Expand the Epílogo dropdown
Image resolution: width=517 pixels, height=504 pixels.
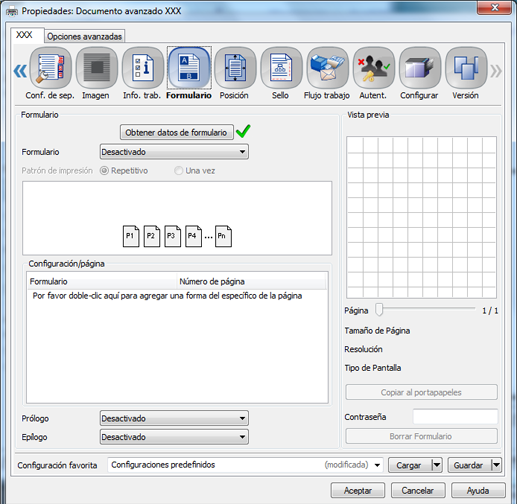click(x=174, y=437)
